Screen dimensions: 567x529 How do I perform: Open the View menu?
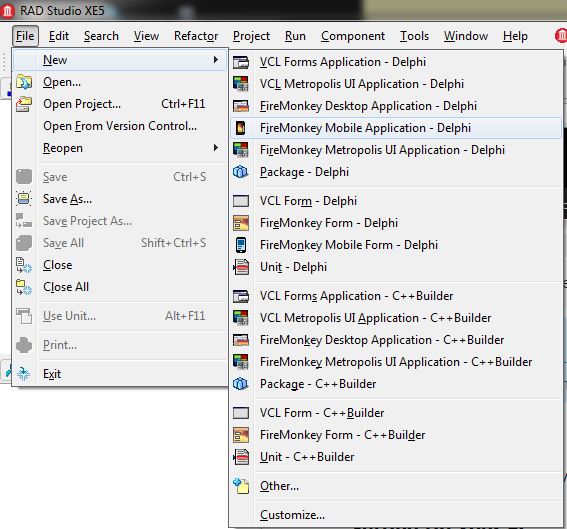coord(146,36)
